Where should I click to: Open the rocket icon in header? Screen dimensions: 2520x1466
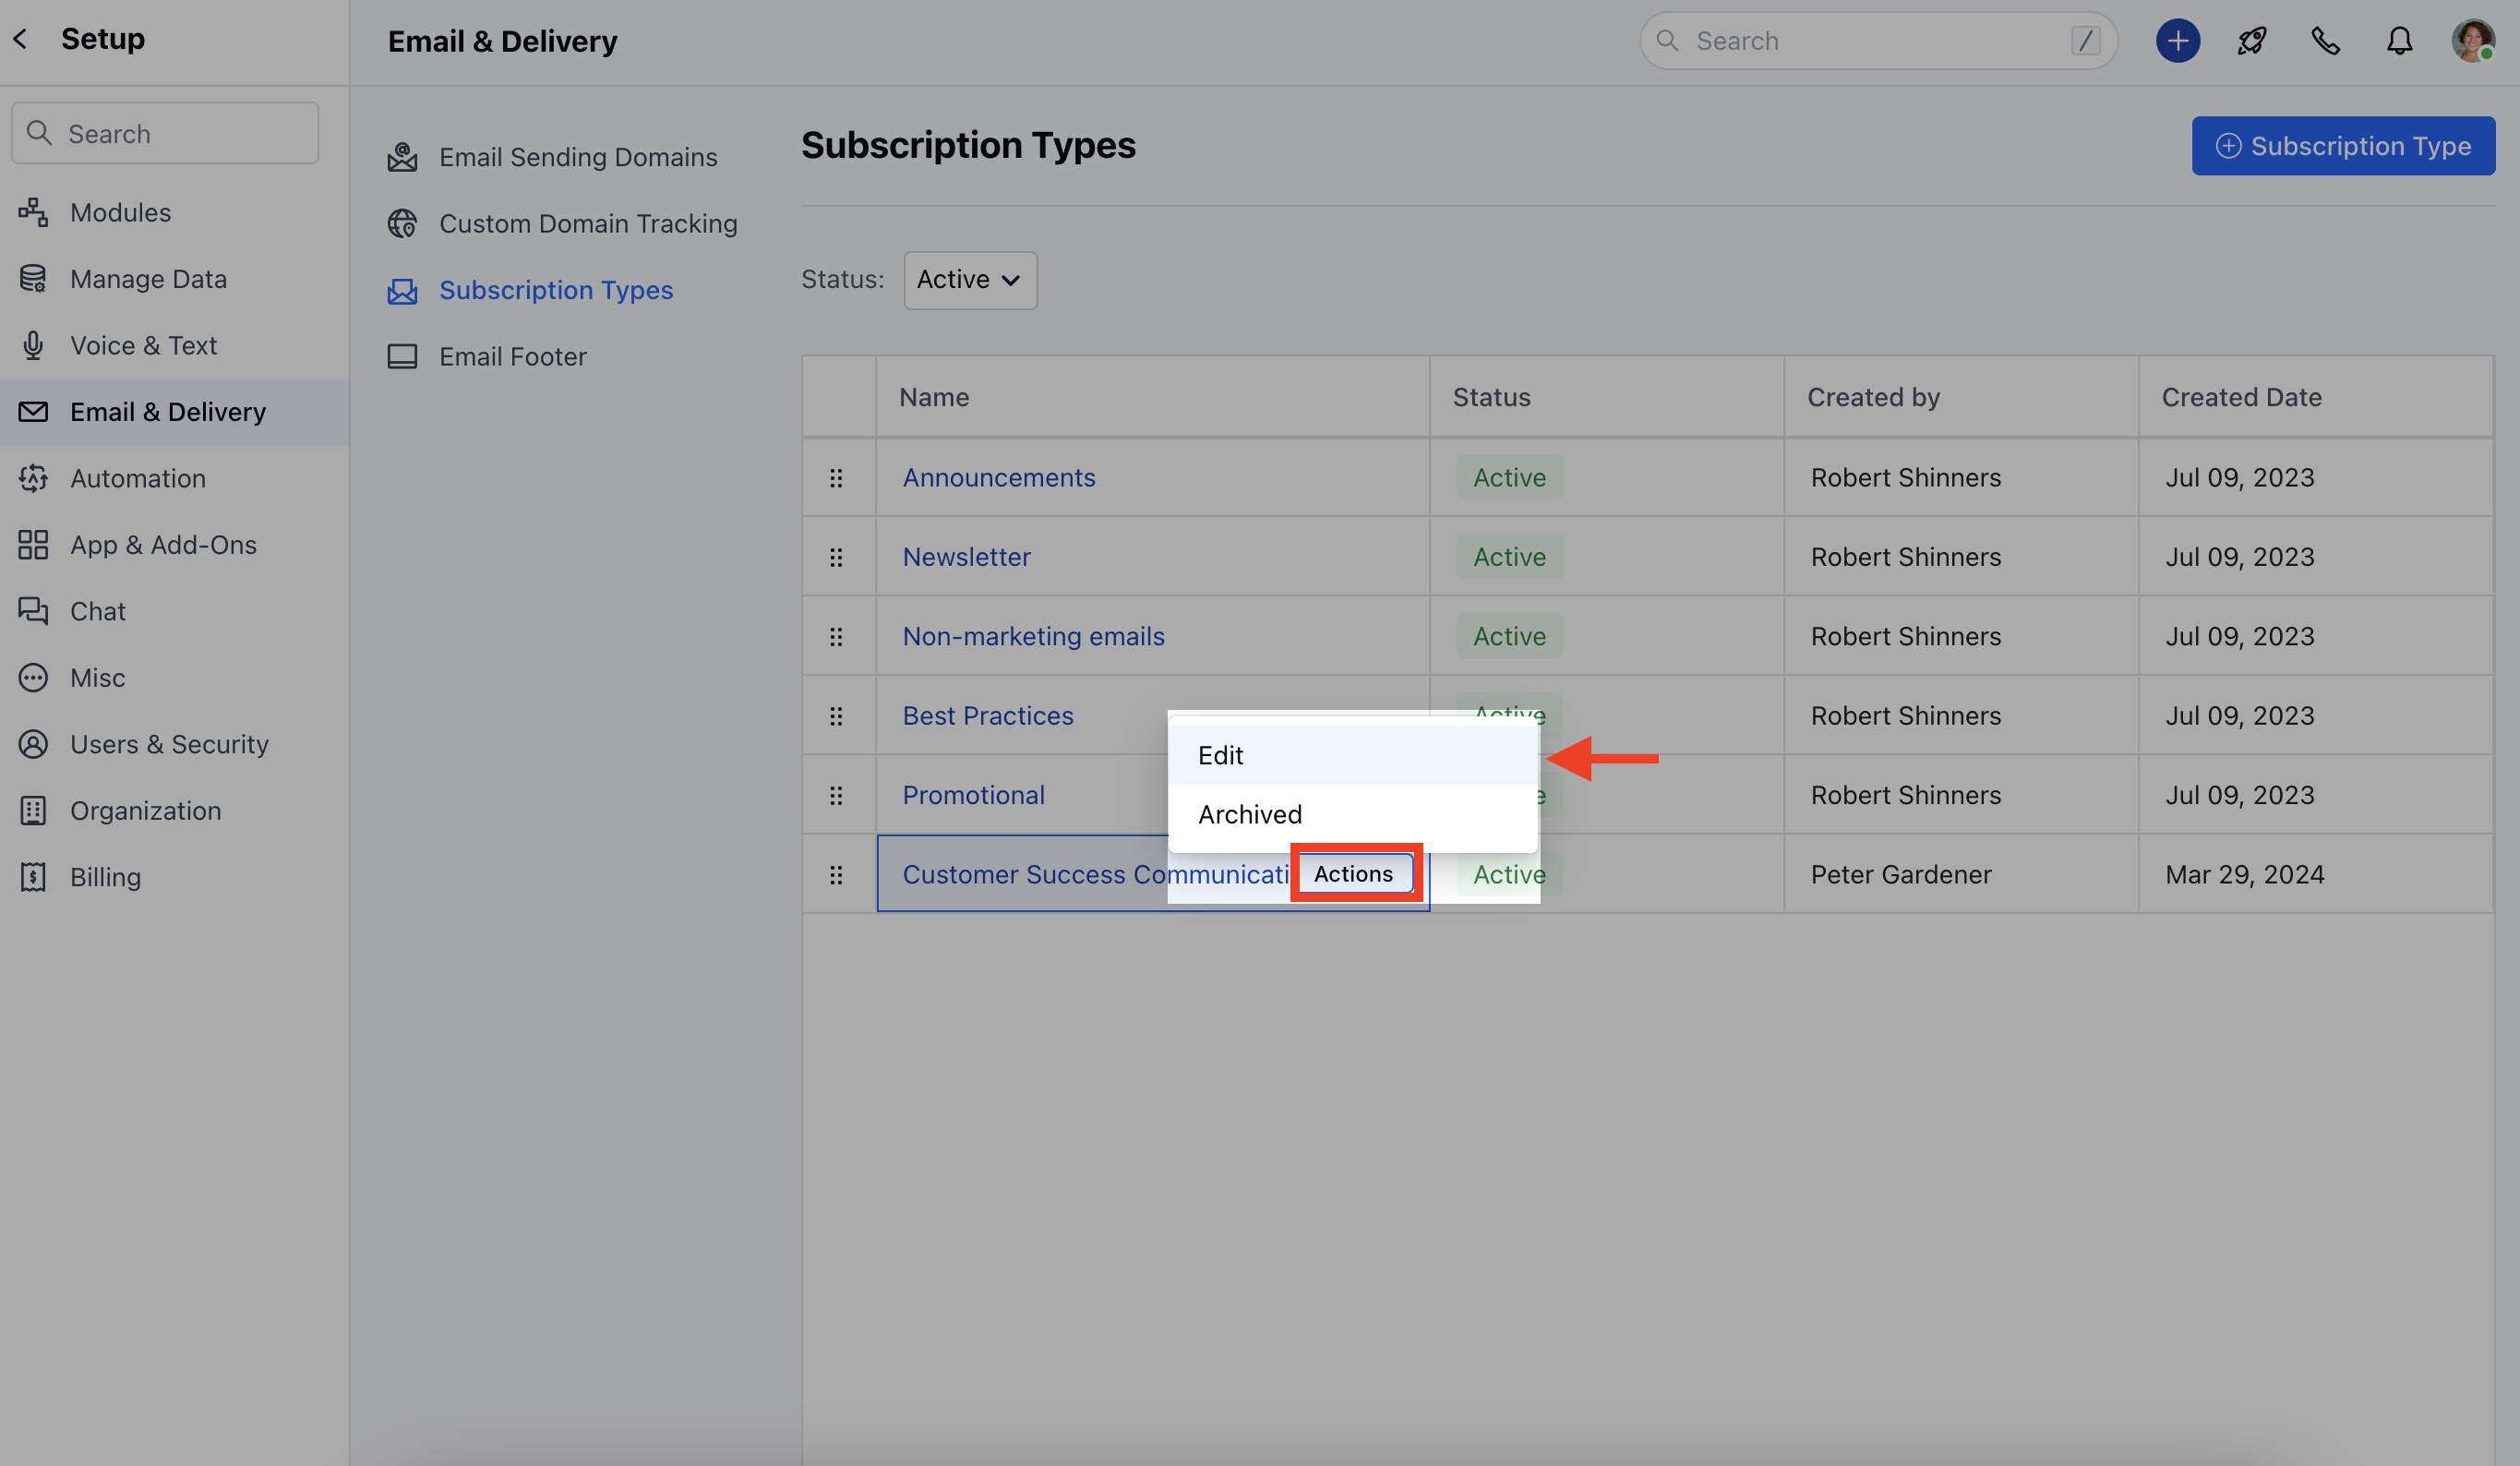pyautogui.click(x=2251, y=41)
